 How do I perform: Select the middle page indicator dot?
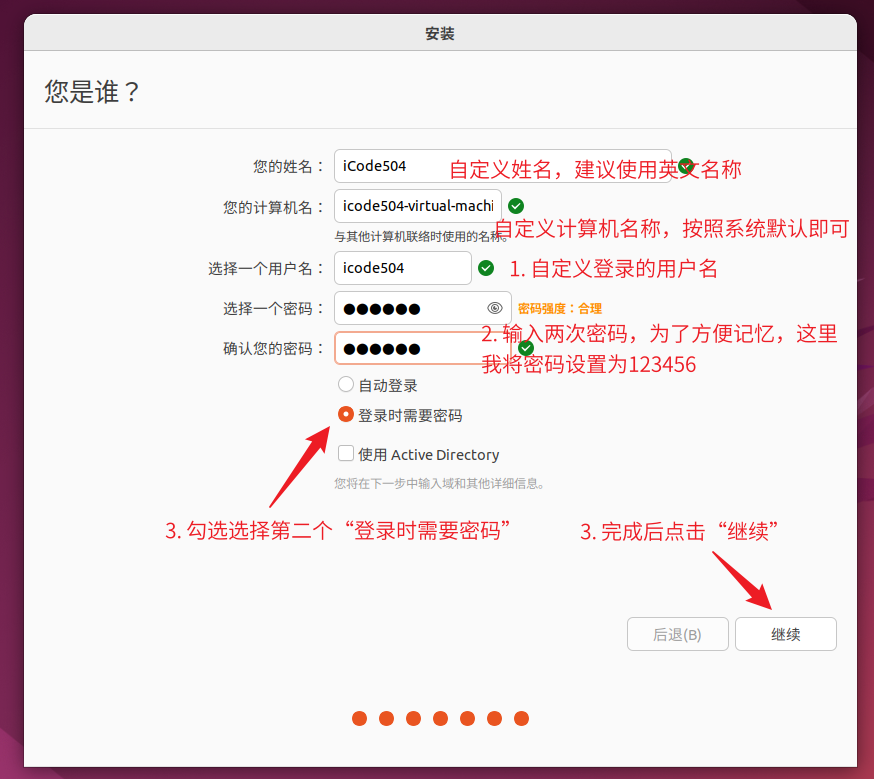pyautogui.click(x=440, y=718)
